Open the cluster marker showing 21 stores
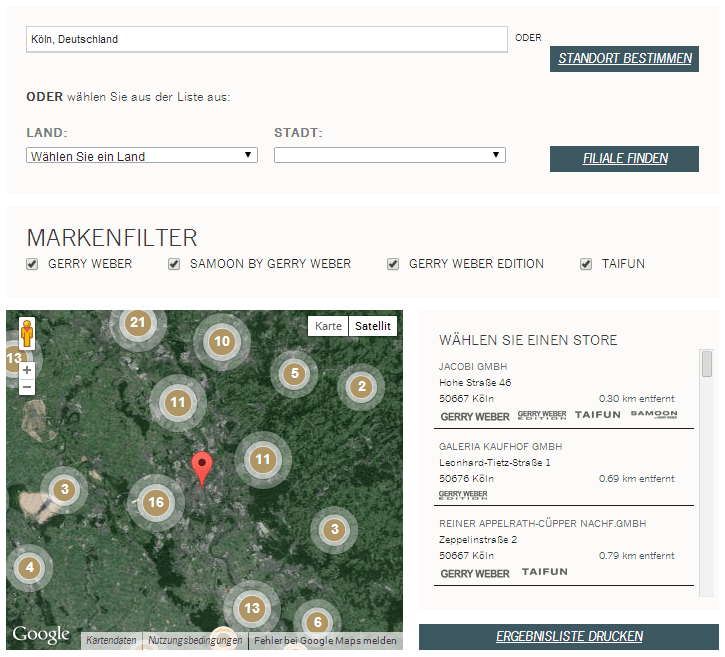Image resolution: width=725 pixels, height=657 pixels. coord(138,323)
